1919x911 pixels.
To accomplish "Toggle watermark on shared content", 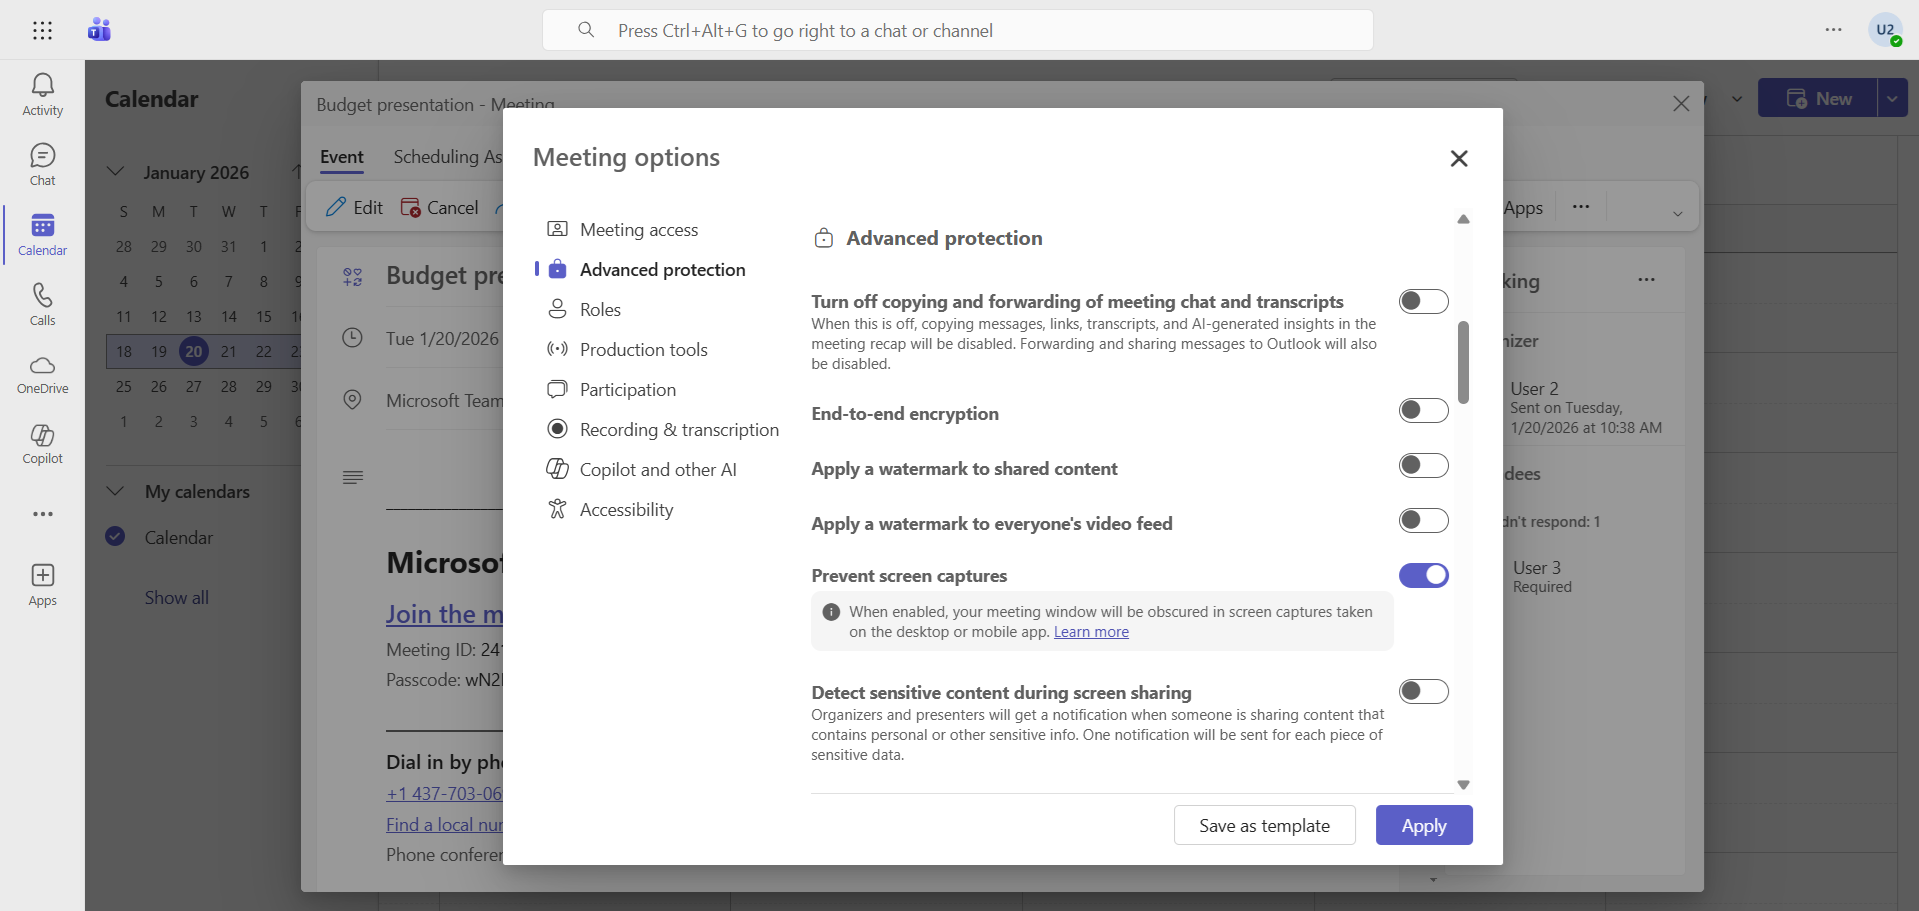I will pos(1423,466).
